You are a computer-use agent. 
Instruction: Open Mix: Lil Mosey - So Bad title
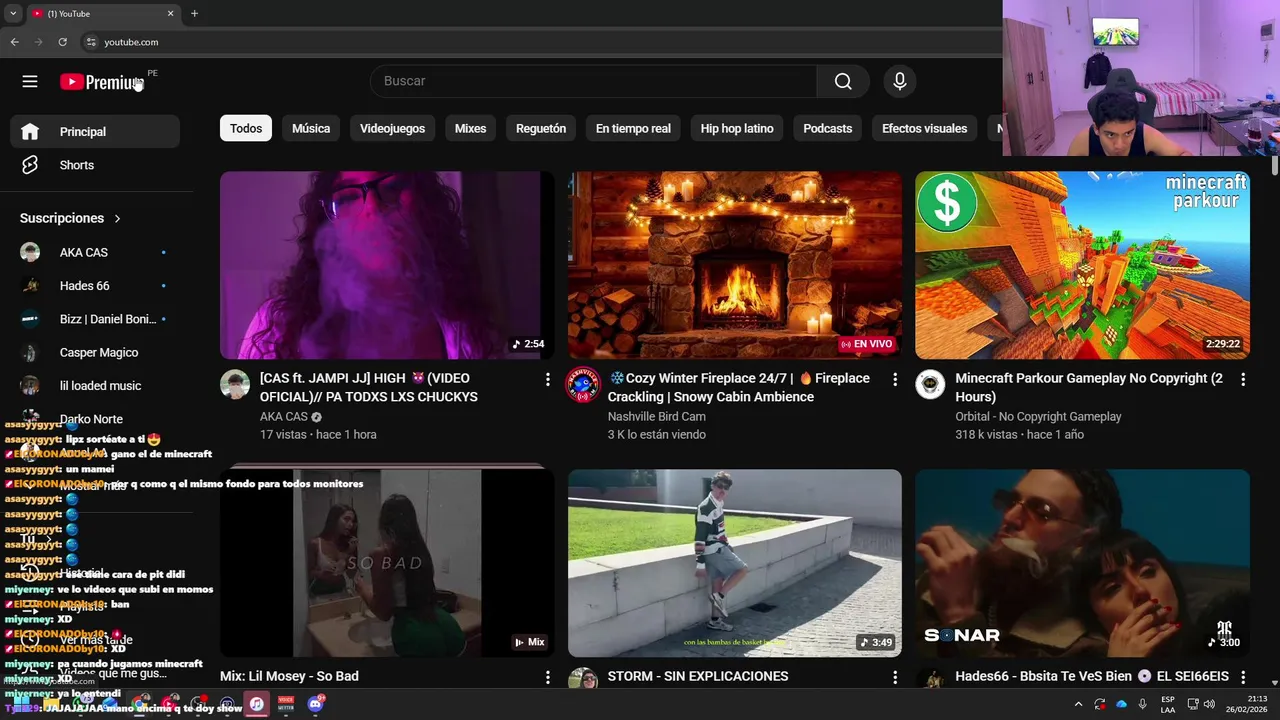pos(289,676)
